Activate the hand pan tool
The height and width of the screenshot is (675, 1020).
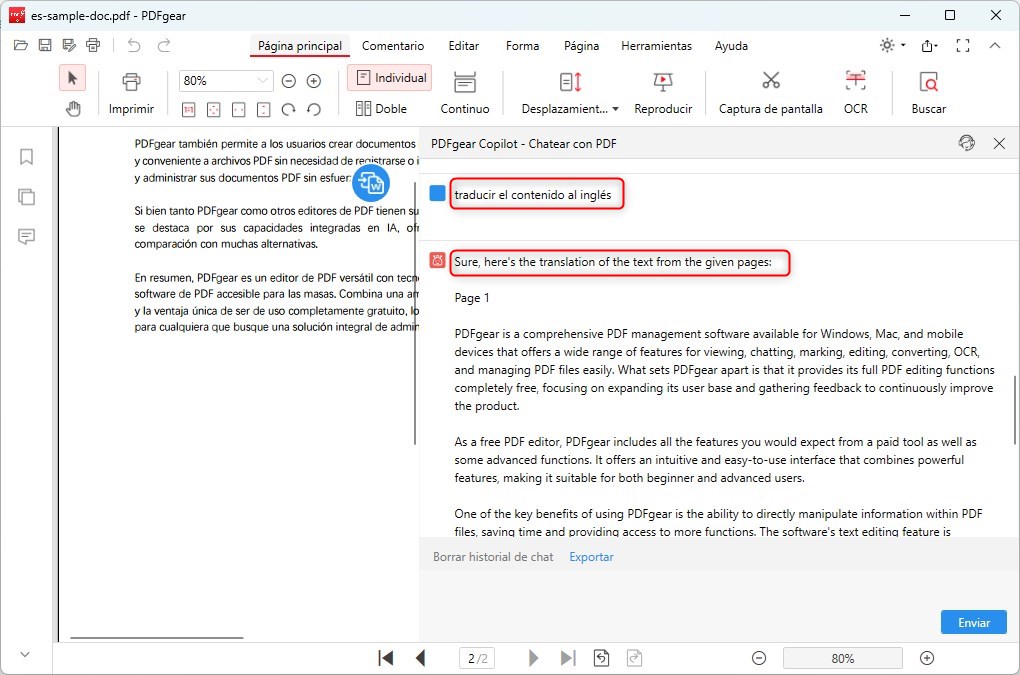click(x=73, y=109)
